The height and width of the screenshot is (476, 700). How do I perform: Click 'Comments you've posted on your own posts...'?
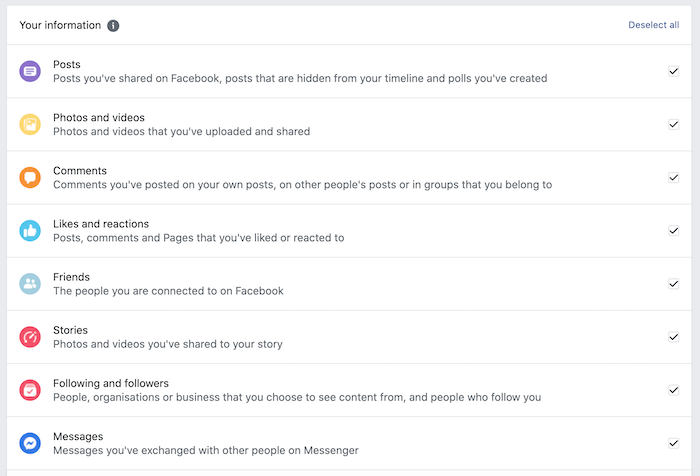pyautogui.click(x=303, y=184)
